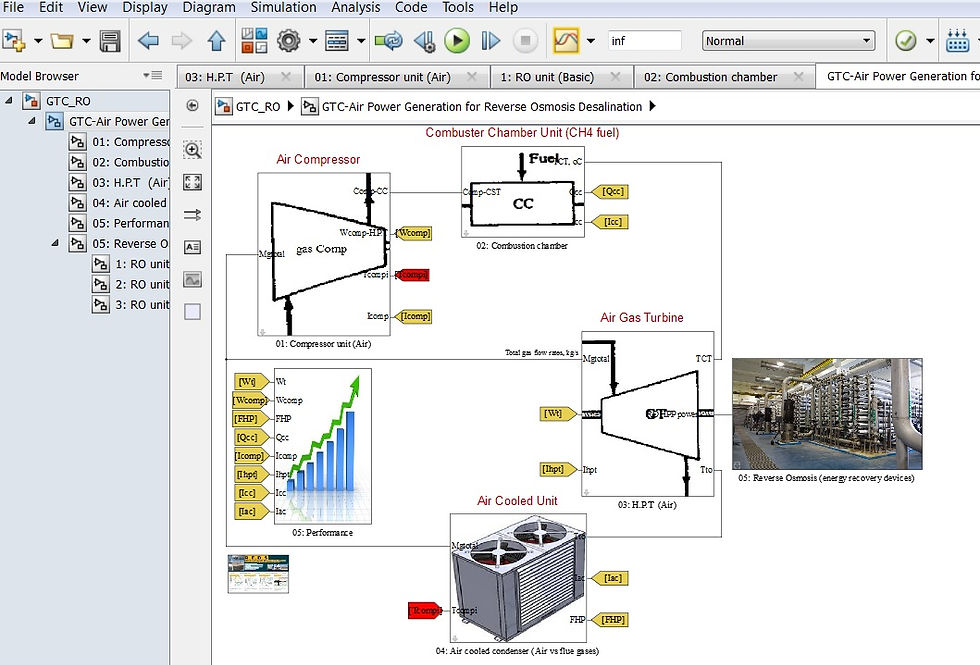The image size is (980, 665).
Task: Launch the Model Advisor checkmark
Action: [906, 41]
